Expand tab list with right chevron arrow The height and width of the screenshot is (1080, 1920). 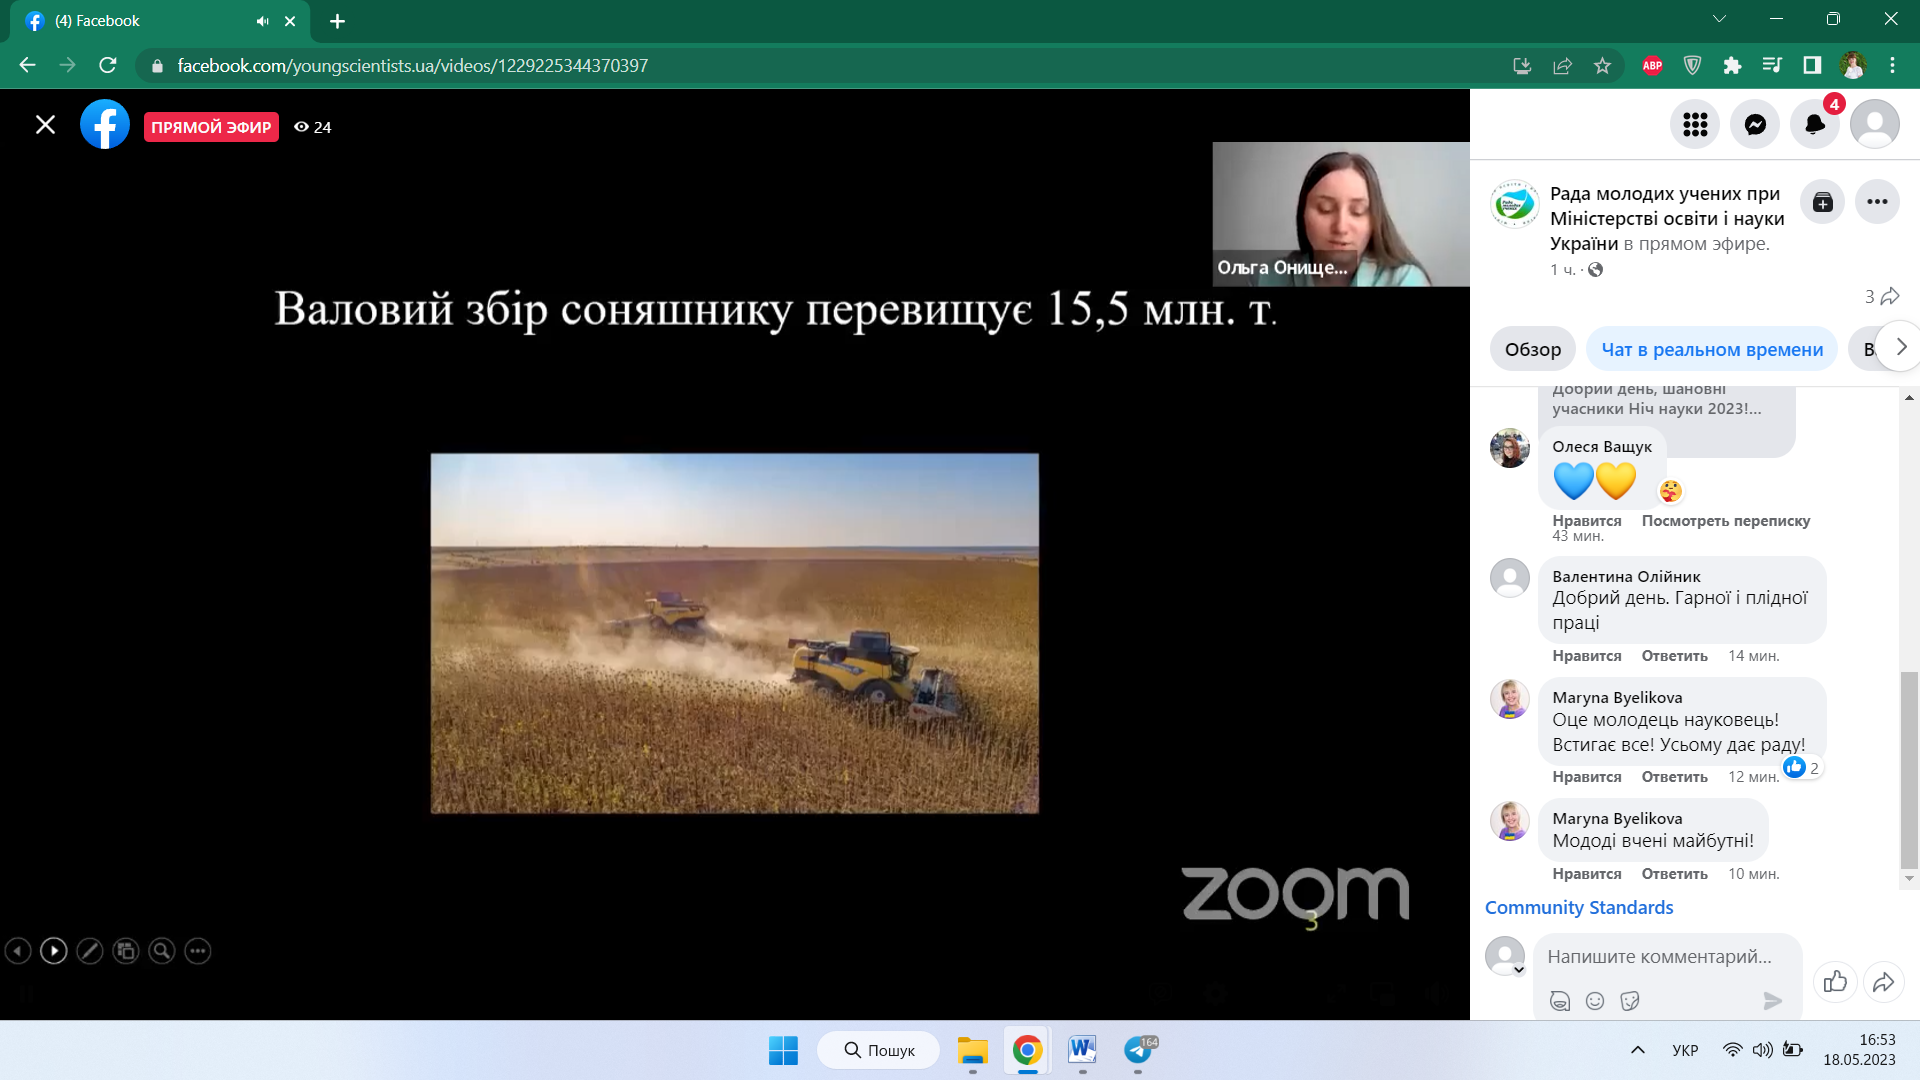(x=1901, y=347)
